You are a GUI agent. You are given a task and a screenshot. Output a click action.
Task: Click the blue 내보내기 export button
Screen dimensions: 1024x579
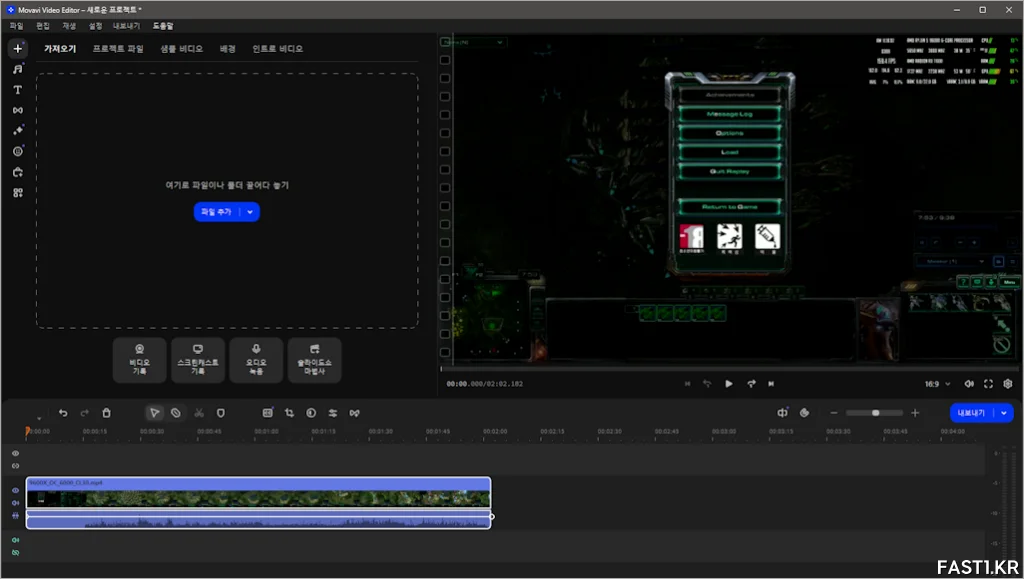(x=972, y=413)
